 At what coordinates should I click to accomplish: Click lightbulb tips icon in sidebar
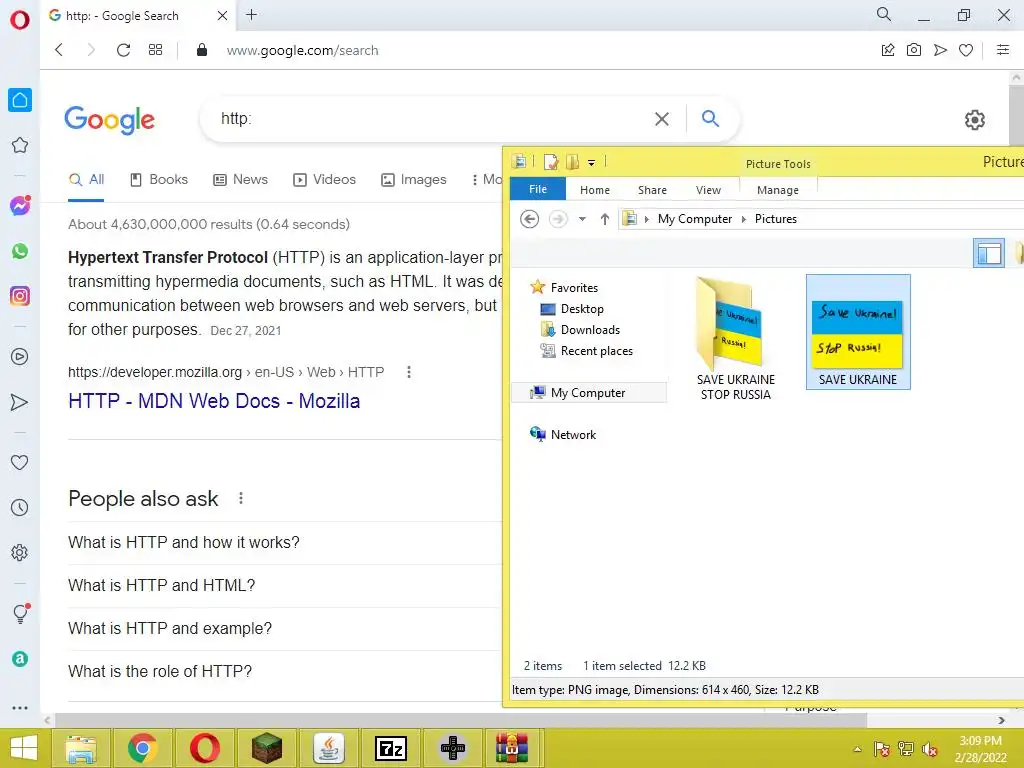20,613
